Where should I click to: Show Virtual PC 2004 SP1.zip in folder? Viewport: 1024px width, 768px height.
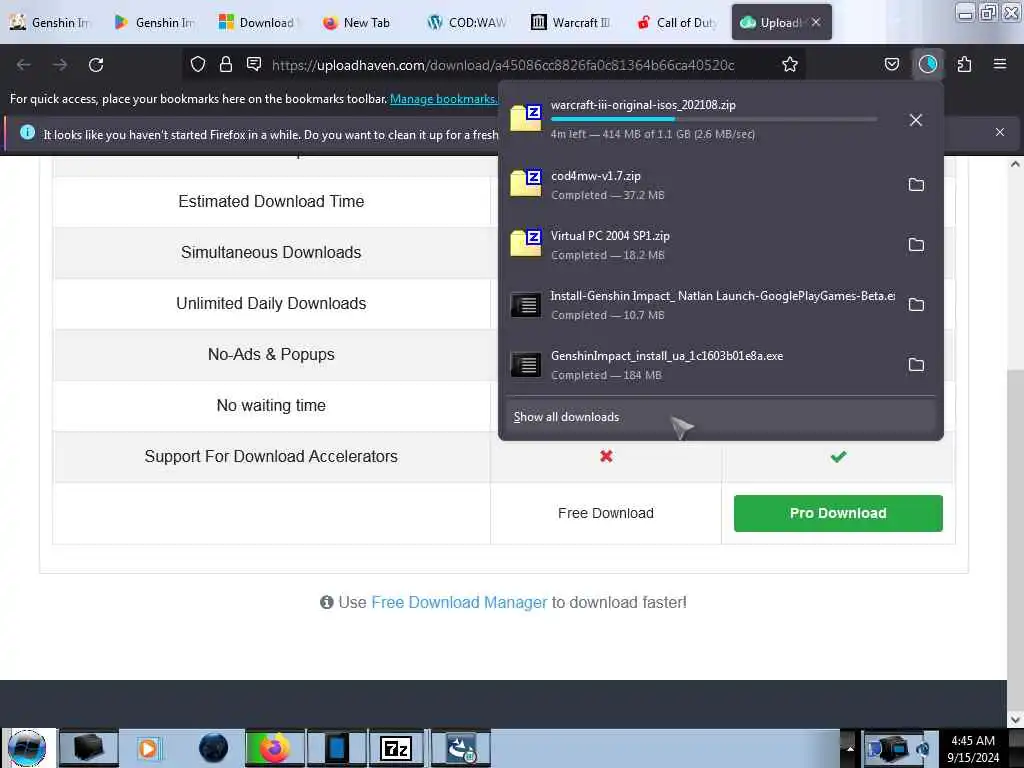pos(916,245)
